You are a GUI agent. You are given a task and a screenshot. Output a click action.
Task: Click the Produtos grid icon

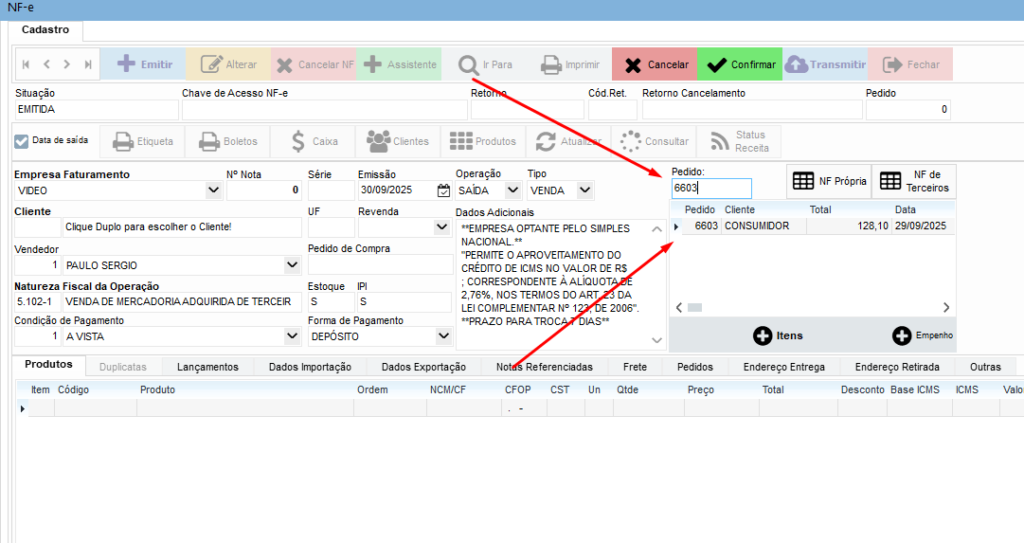click(x=483, y=141)
